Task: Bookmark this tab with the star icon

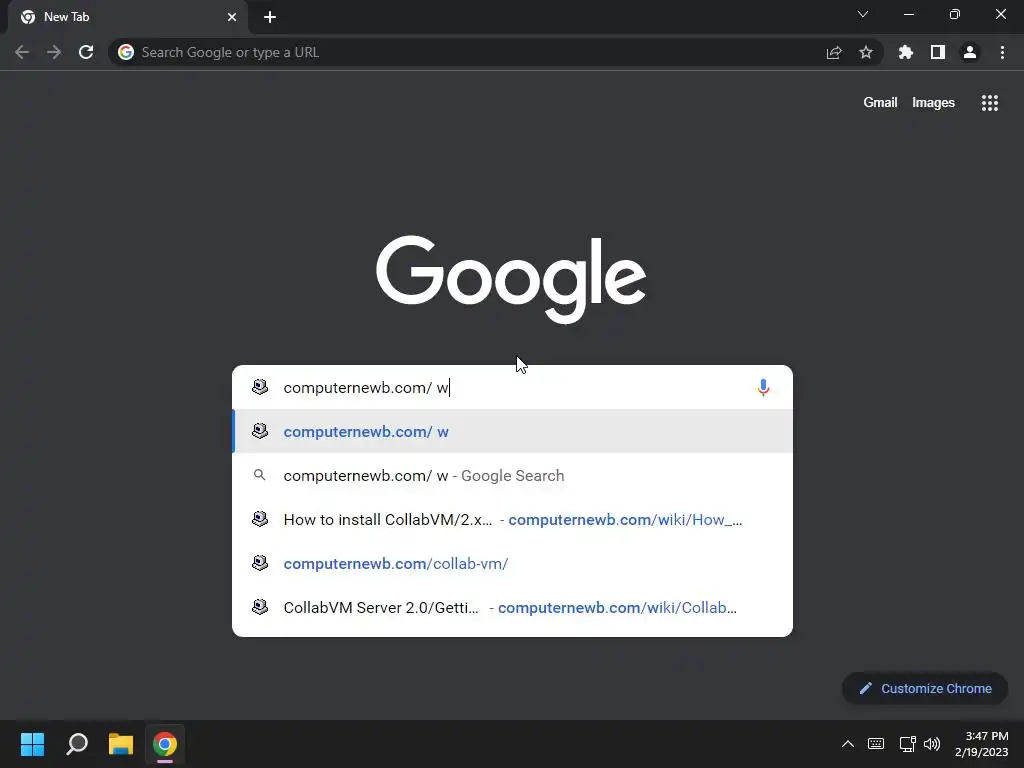Action: pyautogui.click(x=866, y=52)
